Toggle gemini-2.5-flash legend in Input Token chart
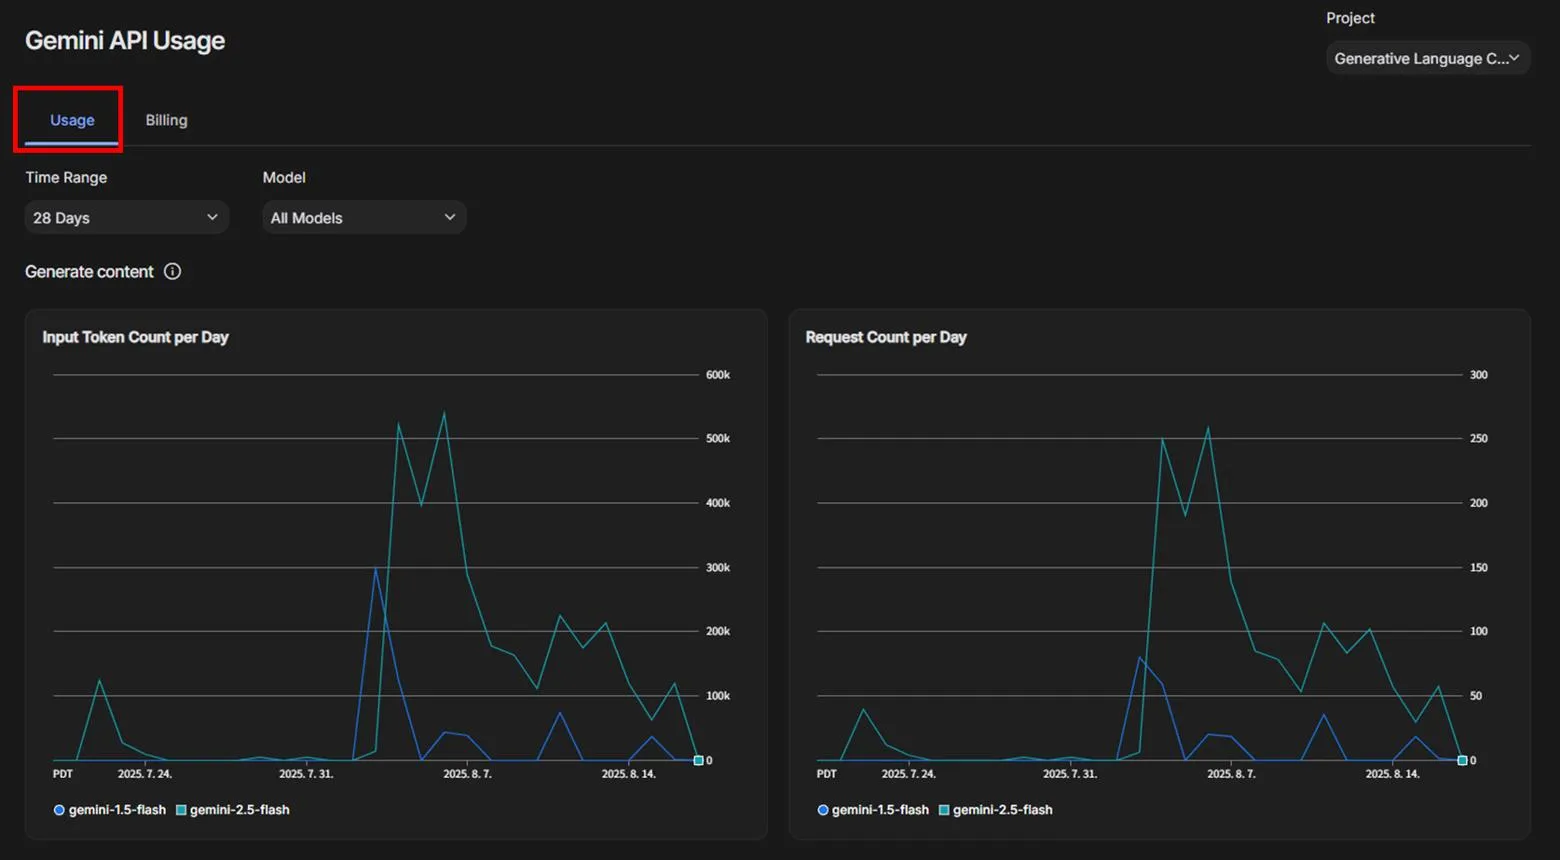Viewport: 1560px width, 860px height. coord(233,810)
